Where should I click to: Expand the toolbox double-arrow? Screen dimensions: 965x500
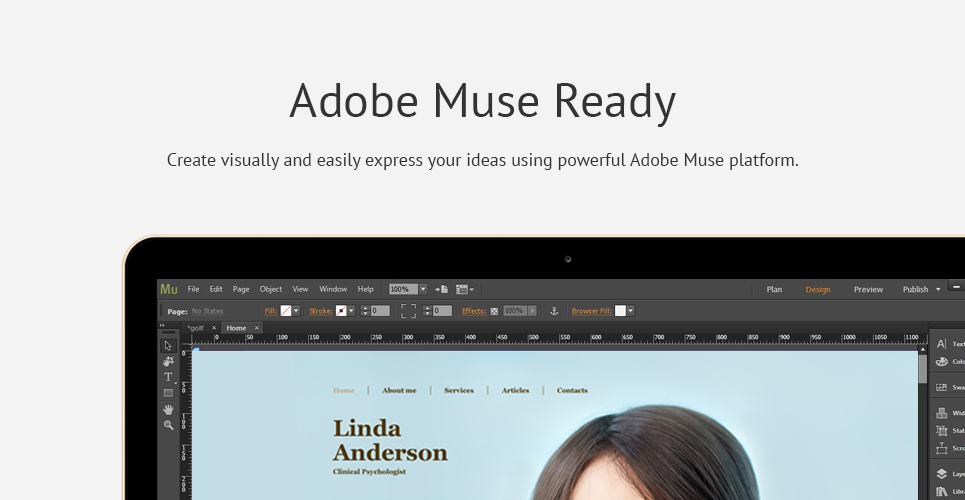coord(162,326)
